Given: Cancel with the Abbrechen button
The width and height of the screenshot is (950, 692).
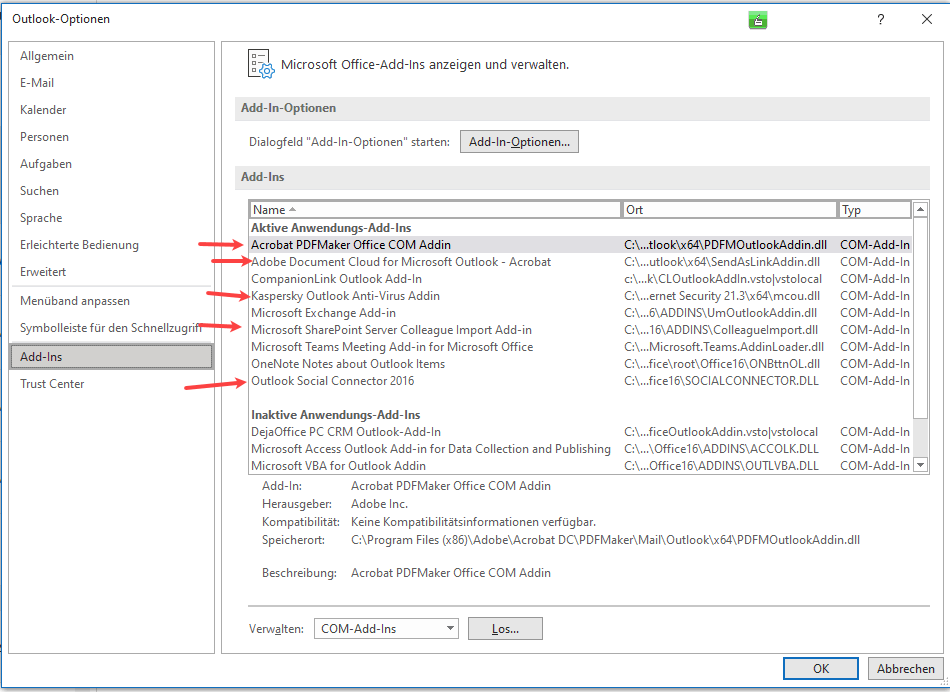Looking at the screenshot, I should pyautogui.click(x=906, y=668).
